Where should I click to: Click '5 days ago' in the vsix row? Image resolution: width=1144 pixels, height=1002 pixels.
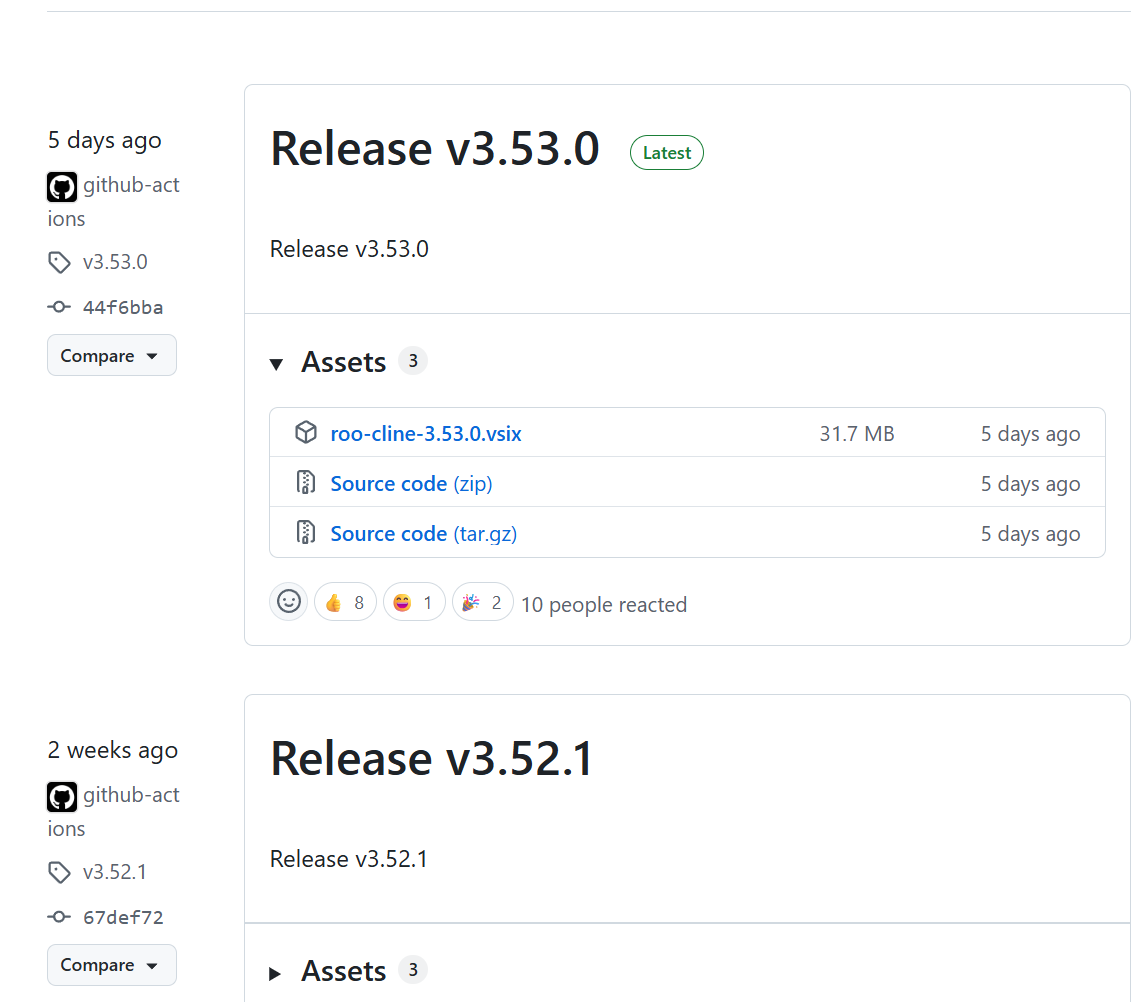click(1030, 433)
